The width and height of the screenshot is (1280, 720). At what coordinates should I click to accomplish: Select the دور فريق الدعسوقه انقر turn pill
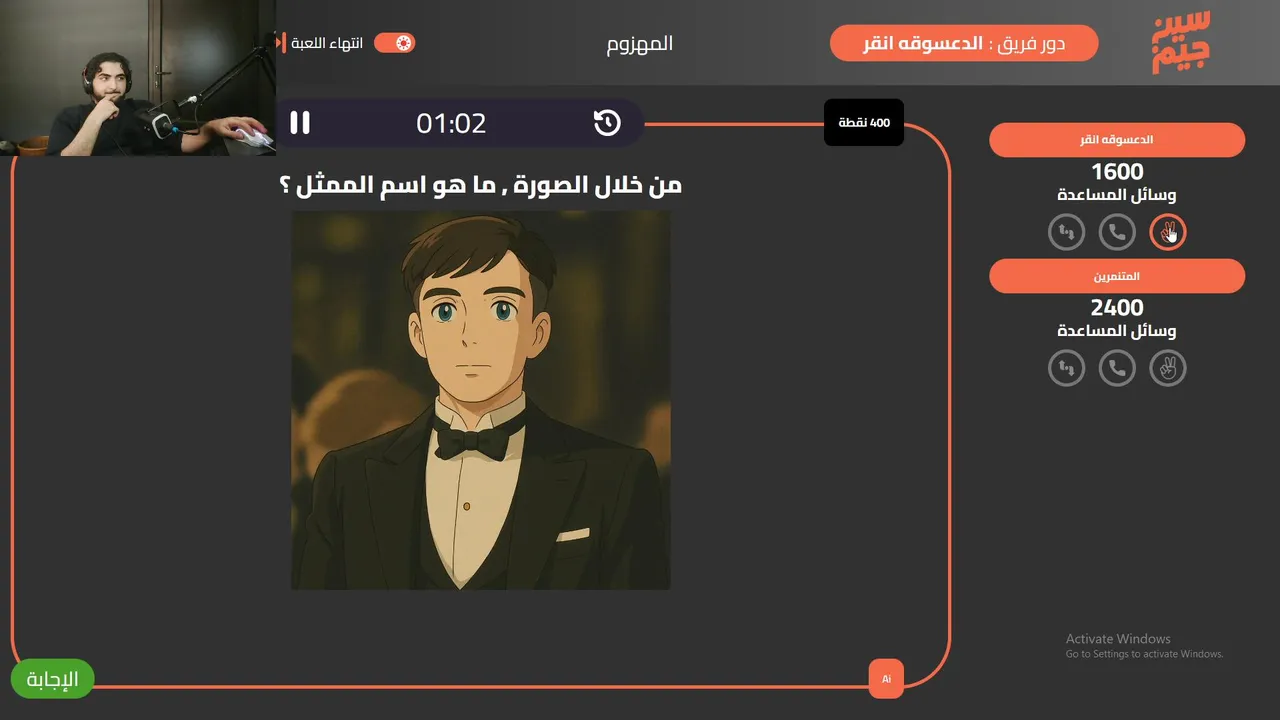964,43
